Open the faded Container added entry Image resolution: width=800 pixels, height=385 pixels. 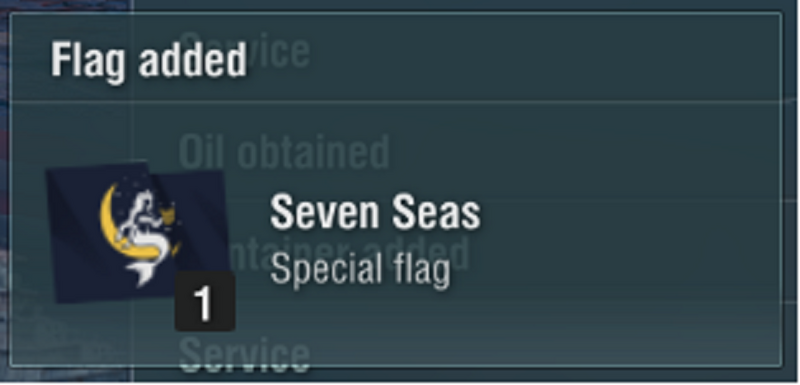[347, 253]
